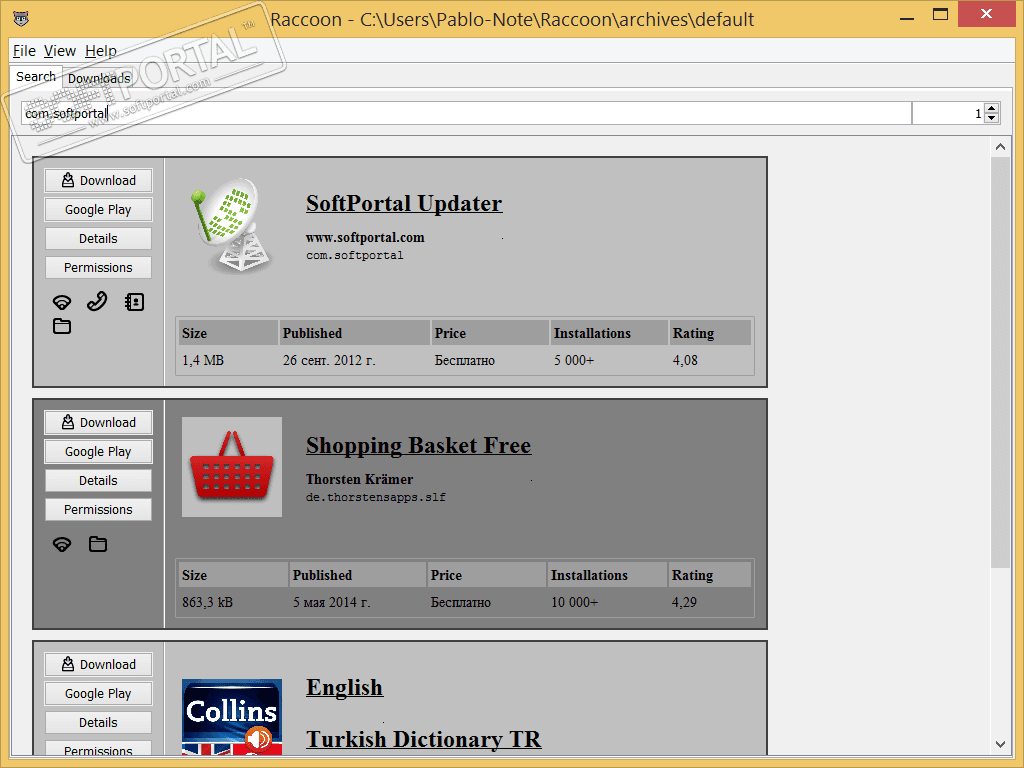Click the 26 сент. 2012 г. published date
The width and height of the screenshot is (1024, 768).
tap(329, 360)
